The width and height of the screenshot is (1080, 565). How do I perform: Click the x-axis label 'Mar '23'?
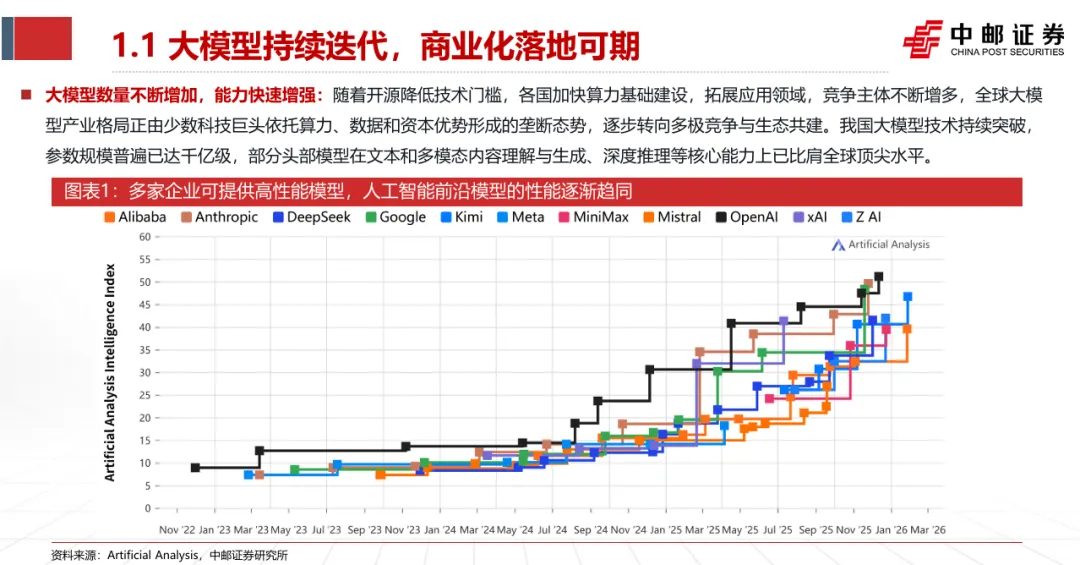coord(251,530)
